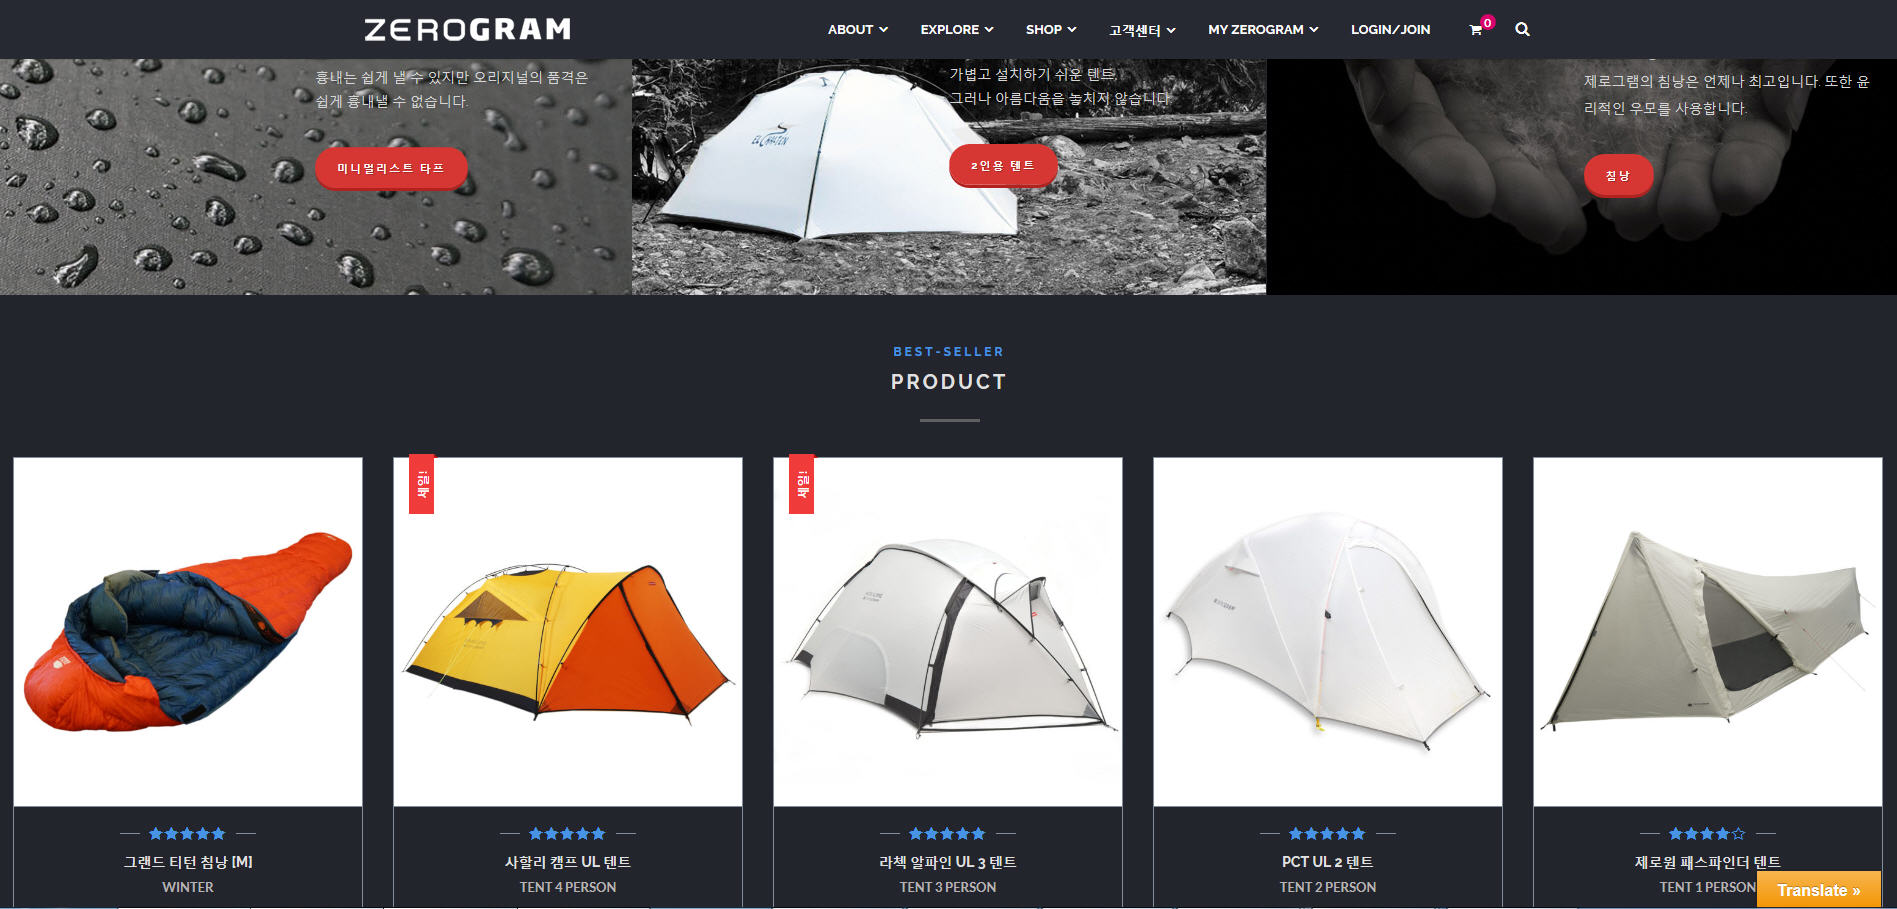This screenshot has height=909, width=1897.
Task: Open the shopping cart icon
Action: pyautogui.click(x=1475, y=30)
